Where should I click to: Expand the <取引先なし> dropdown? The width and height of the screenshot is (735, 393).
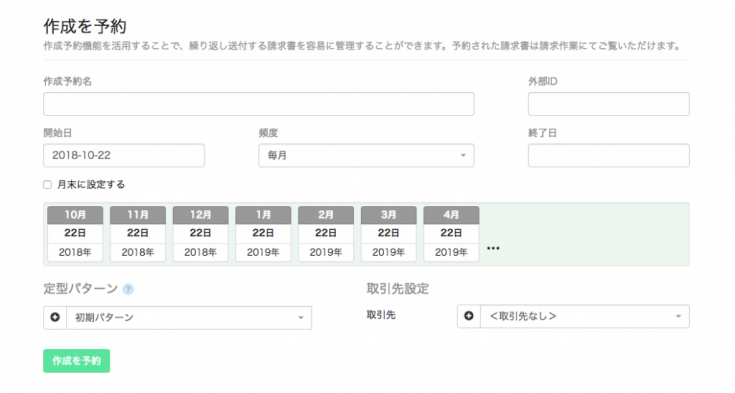585,316
